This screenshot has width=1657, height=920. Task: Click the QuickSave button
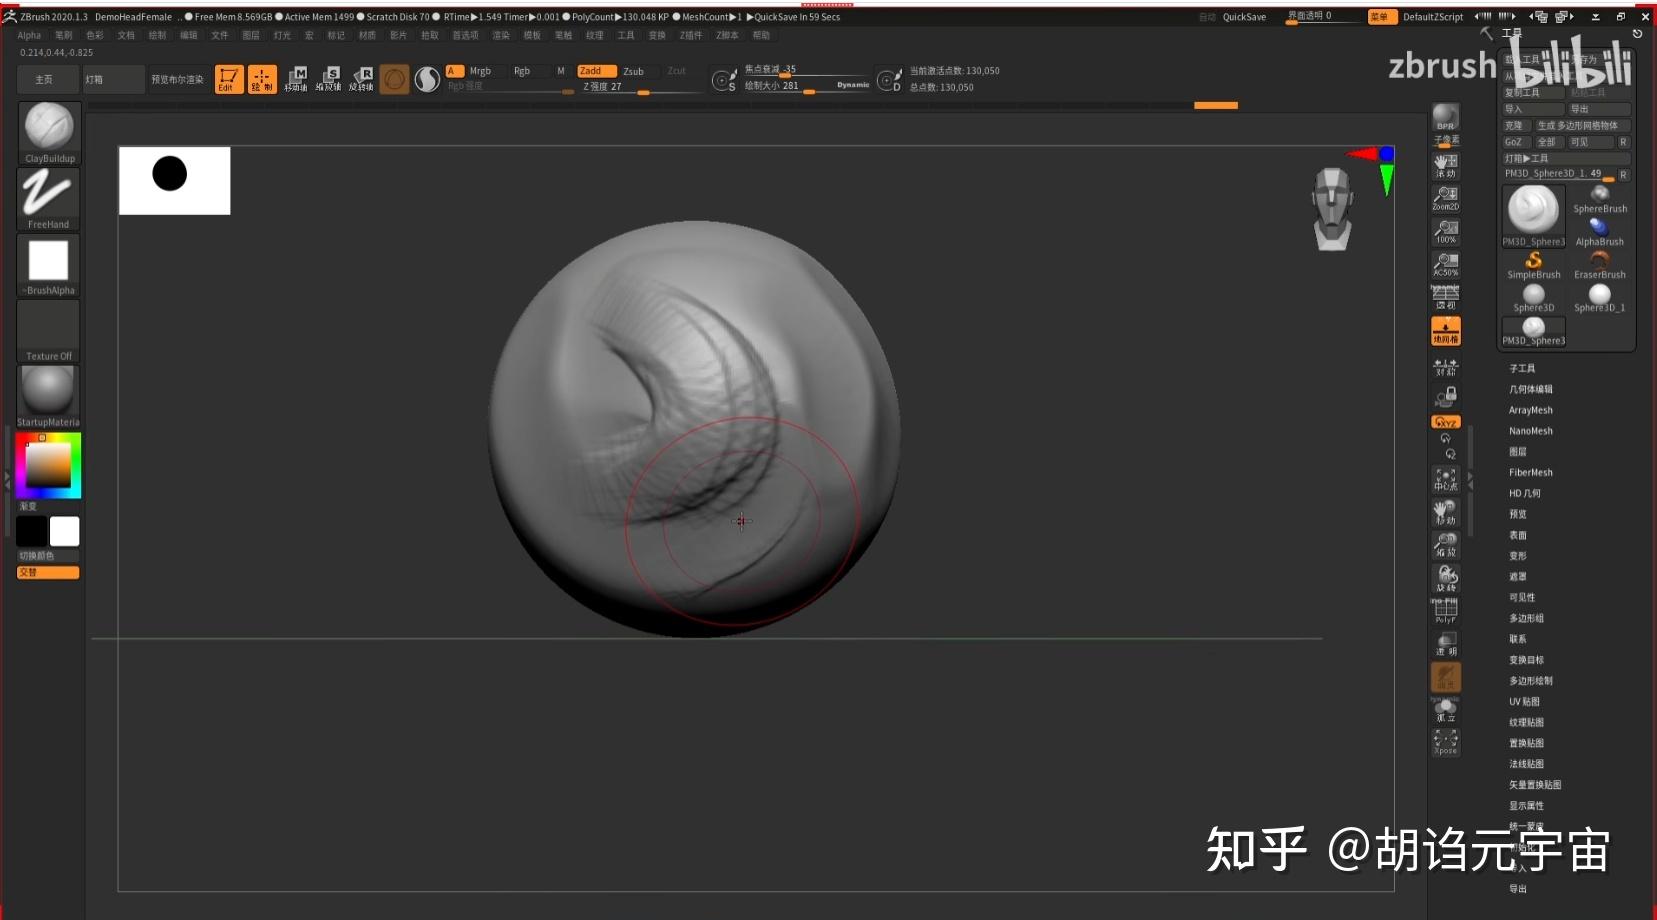(1245, 16)
